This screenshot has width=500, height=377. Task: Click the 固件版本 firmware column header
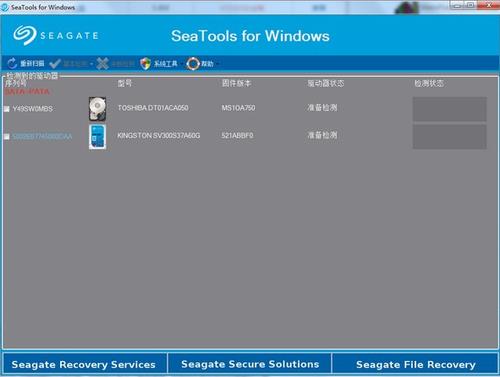coord(236,83)
